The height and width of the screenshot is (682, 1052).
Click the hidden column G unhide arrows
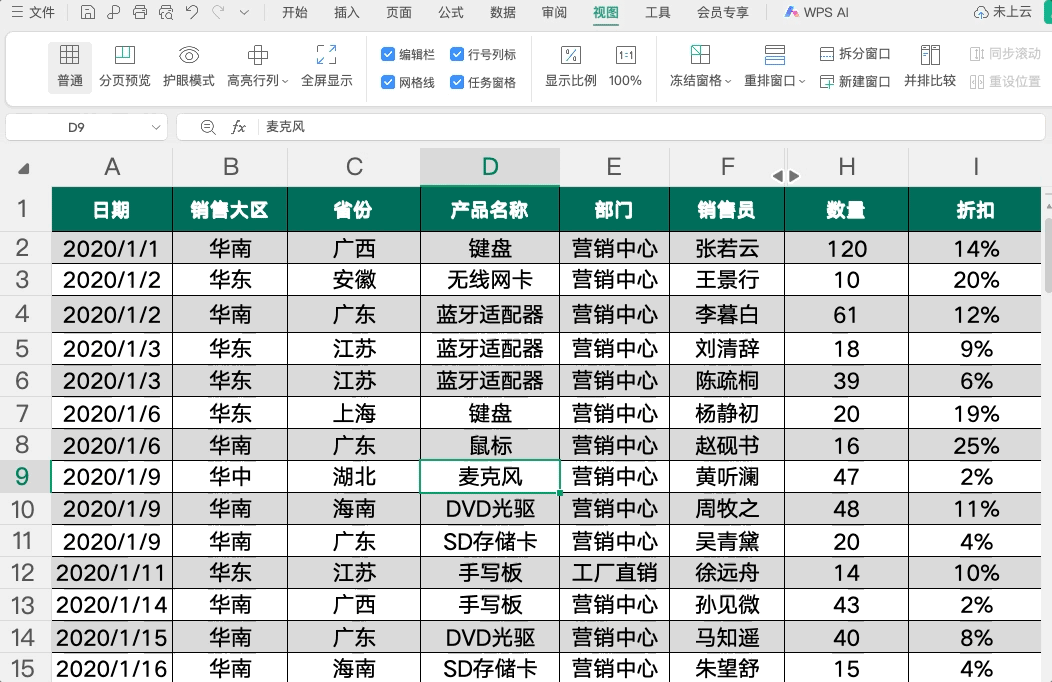click(786, 176)
